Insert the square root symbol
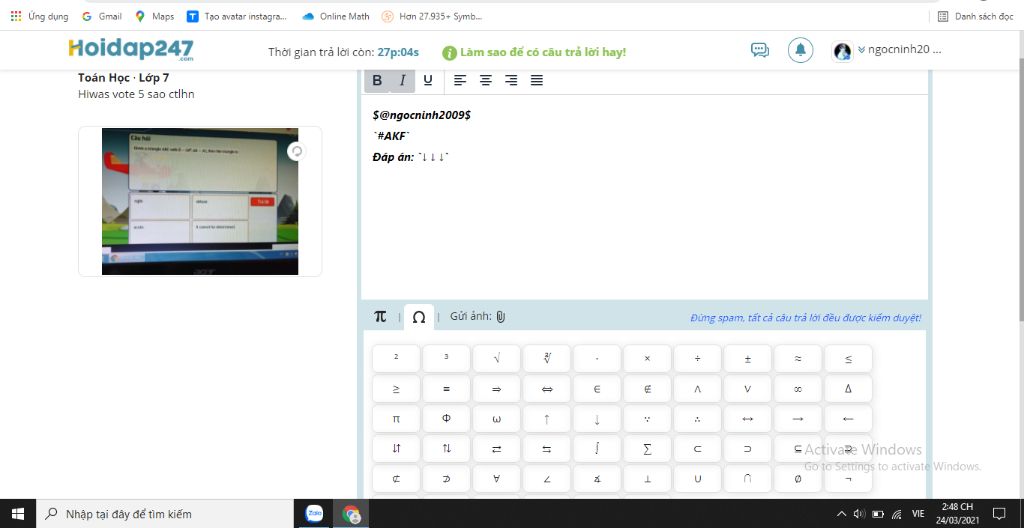 pyautogui.click(x=497, y=359)
